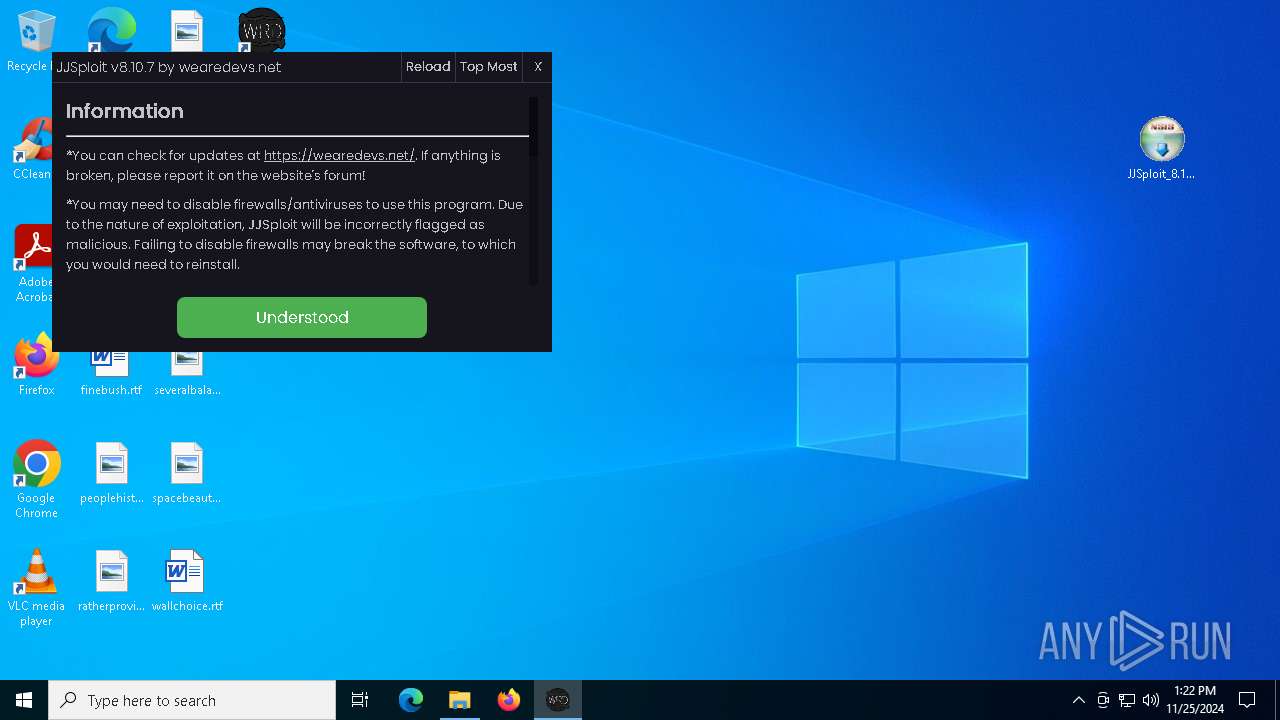Open the taskbar clock and date
Screen dimensions: 1280x720
1195,700
